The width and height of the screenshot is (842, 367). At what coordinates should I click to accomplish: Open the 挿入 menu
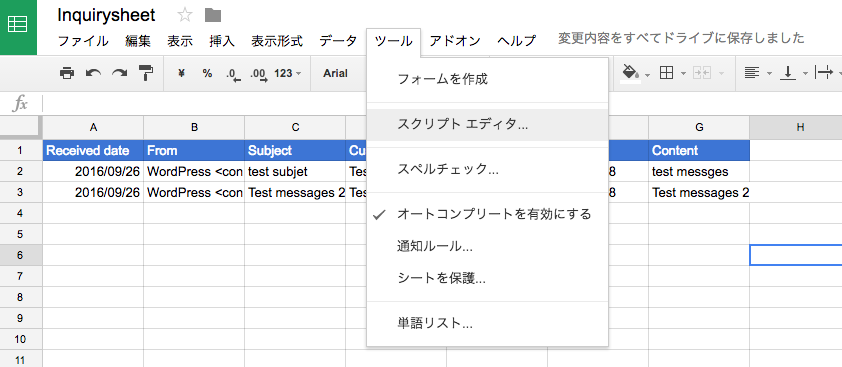222,41
